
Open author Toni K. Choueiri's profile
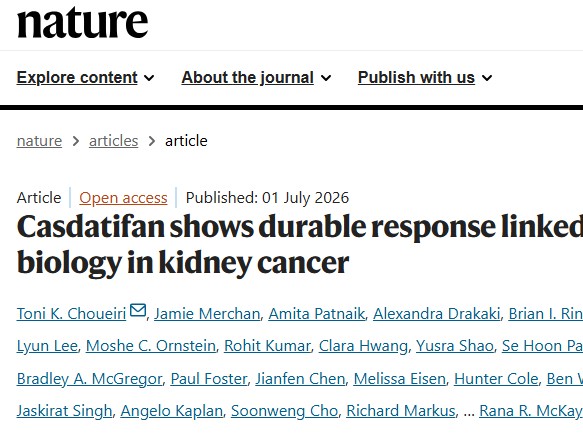click(71, 314)
